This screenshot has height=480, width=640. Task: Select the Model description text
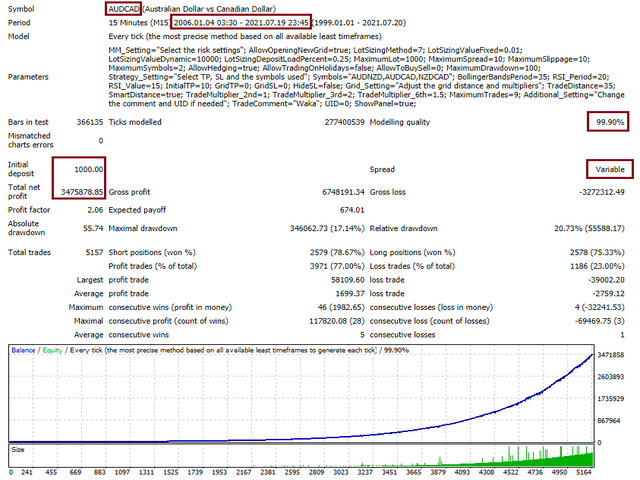[245, 36]
